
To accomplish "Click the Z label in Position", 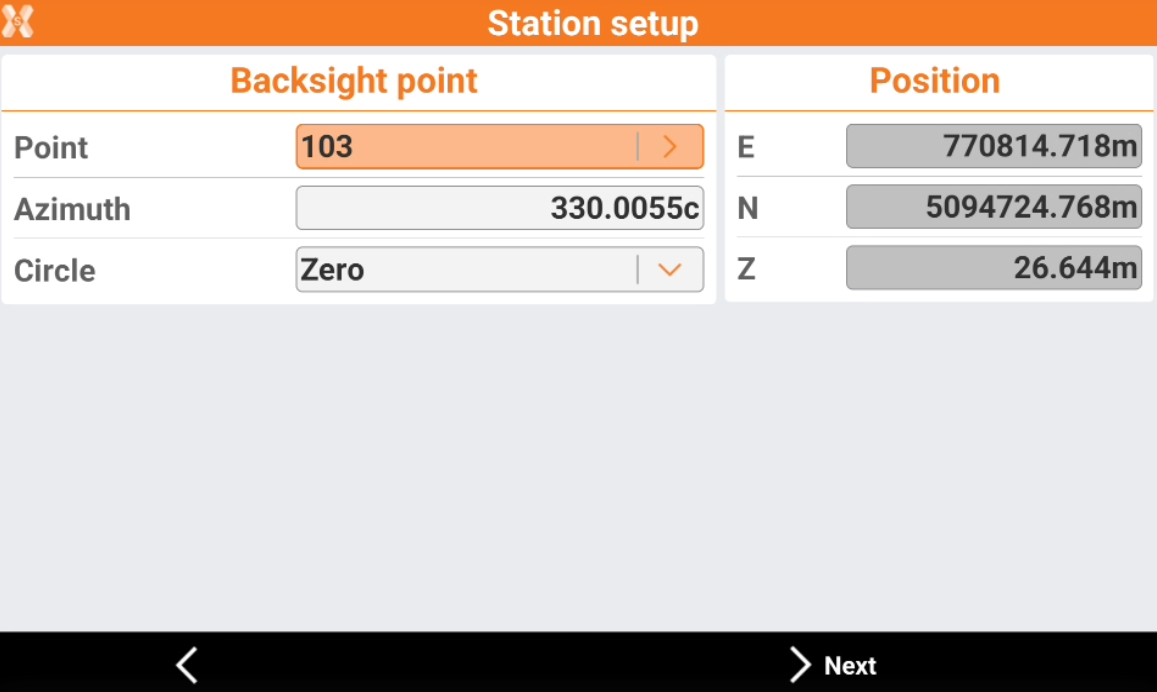I will pyautogui.click(x=745, y=269).
